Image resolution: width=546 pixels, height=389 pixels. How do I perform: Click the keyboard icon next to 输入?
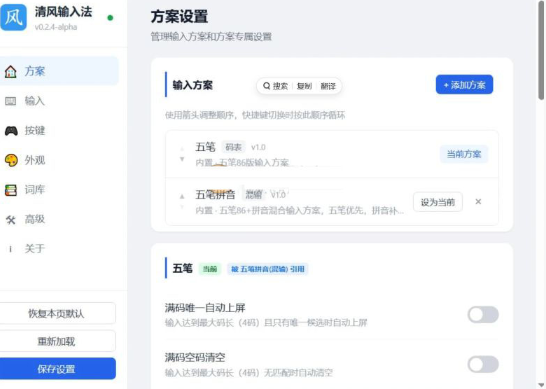[10, 101]
